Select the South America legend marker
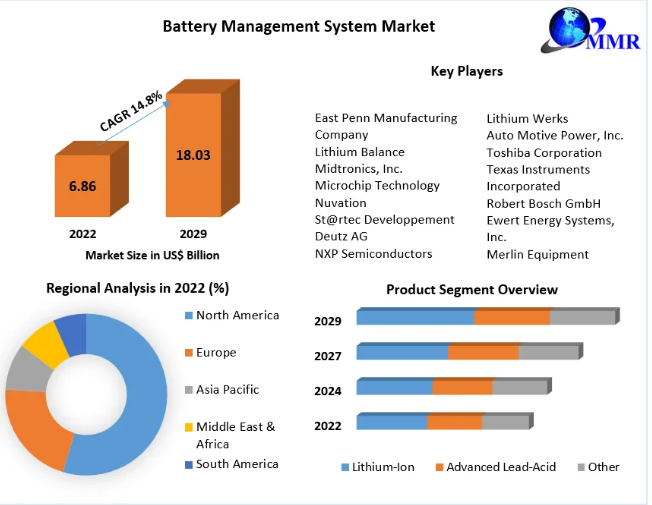This screenshot has width=652, height=505. pyautogui.click(x=186, y=464)
